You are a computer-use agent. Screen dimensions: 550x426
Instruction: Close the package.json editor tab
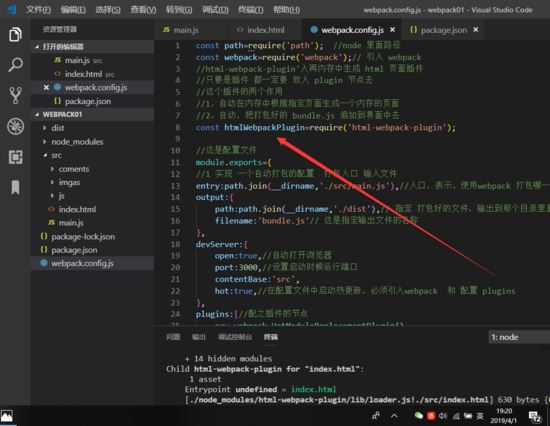click(x=476, y=30)
